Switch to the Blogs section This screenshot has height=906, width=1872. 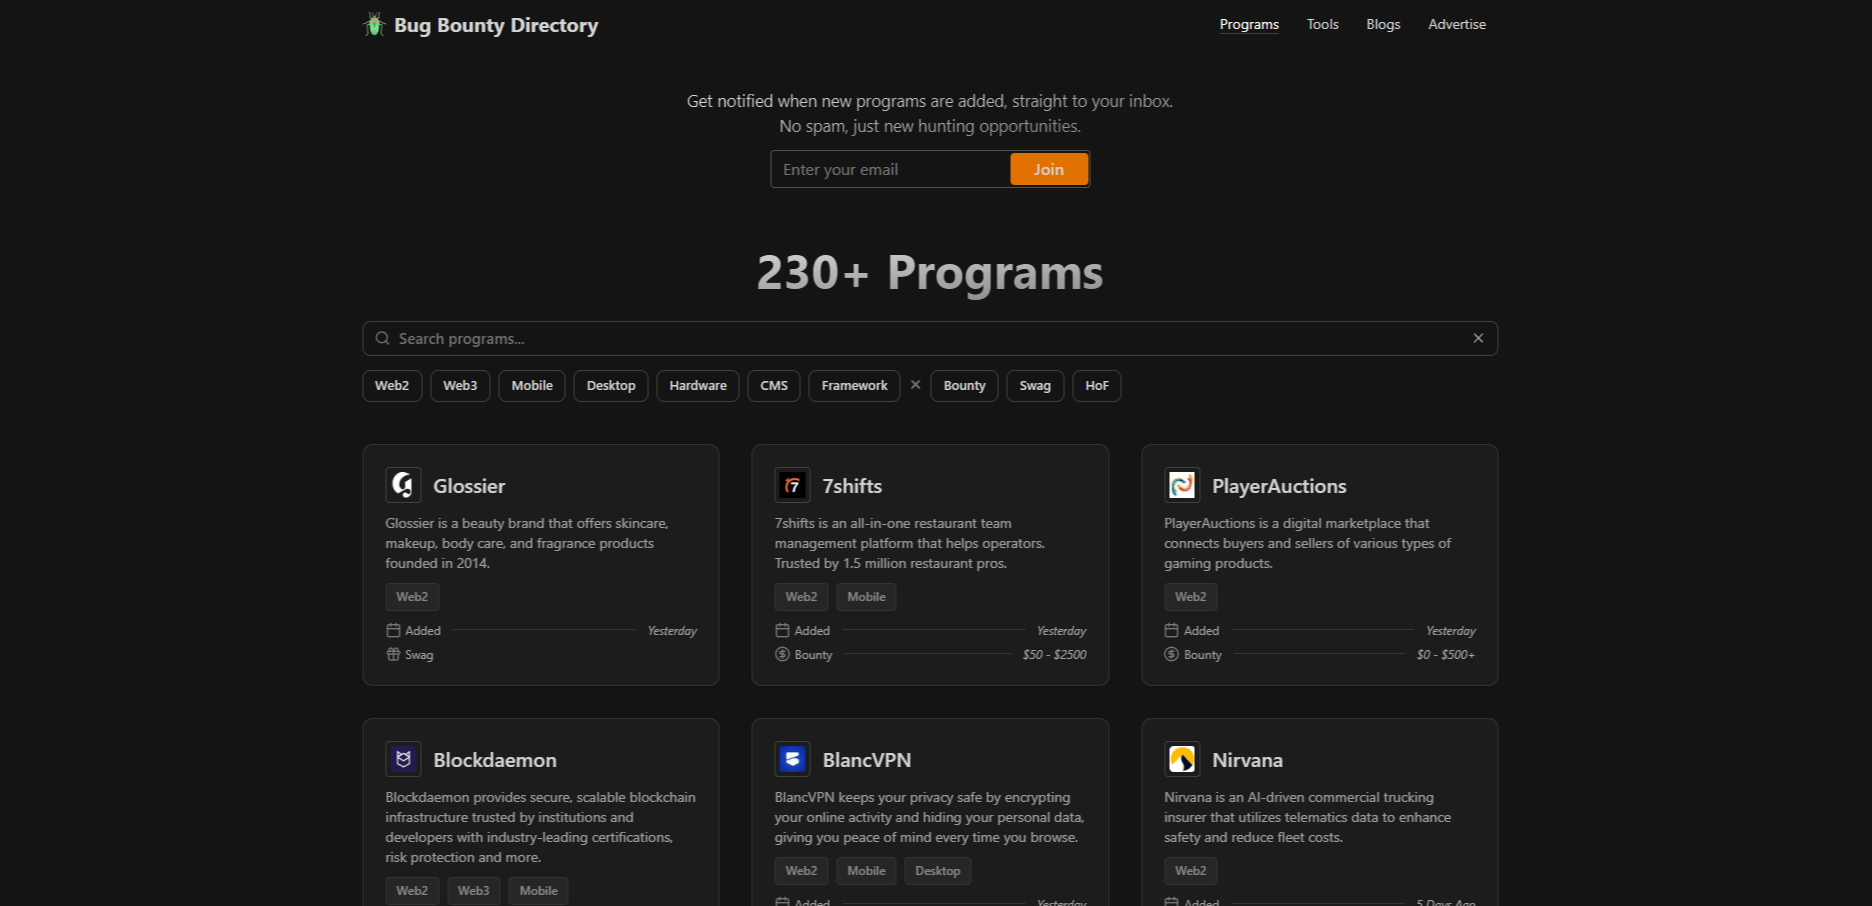(1383, 24)
